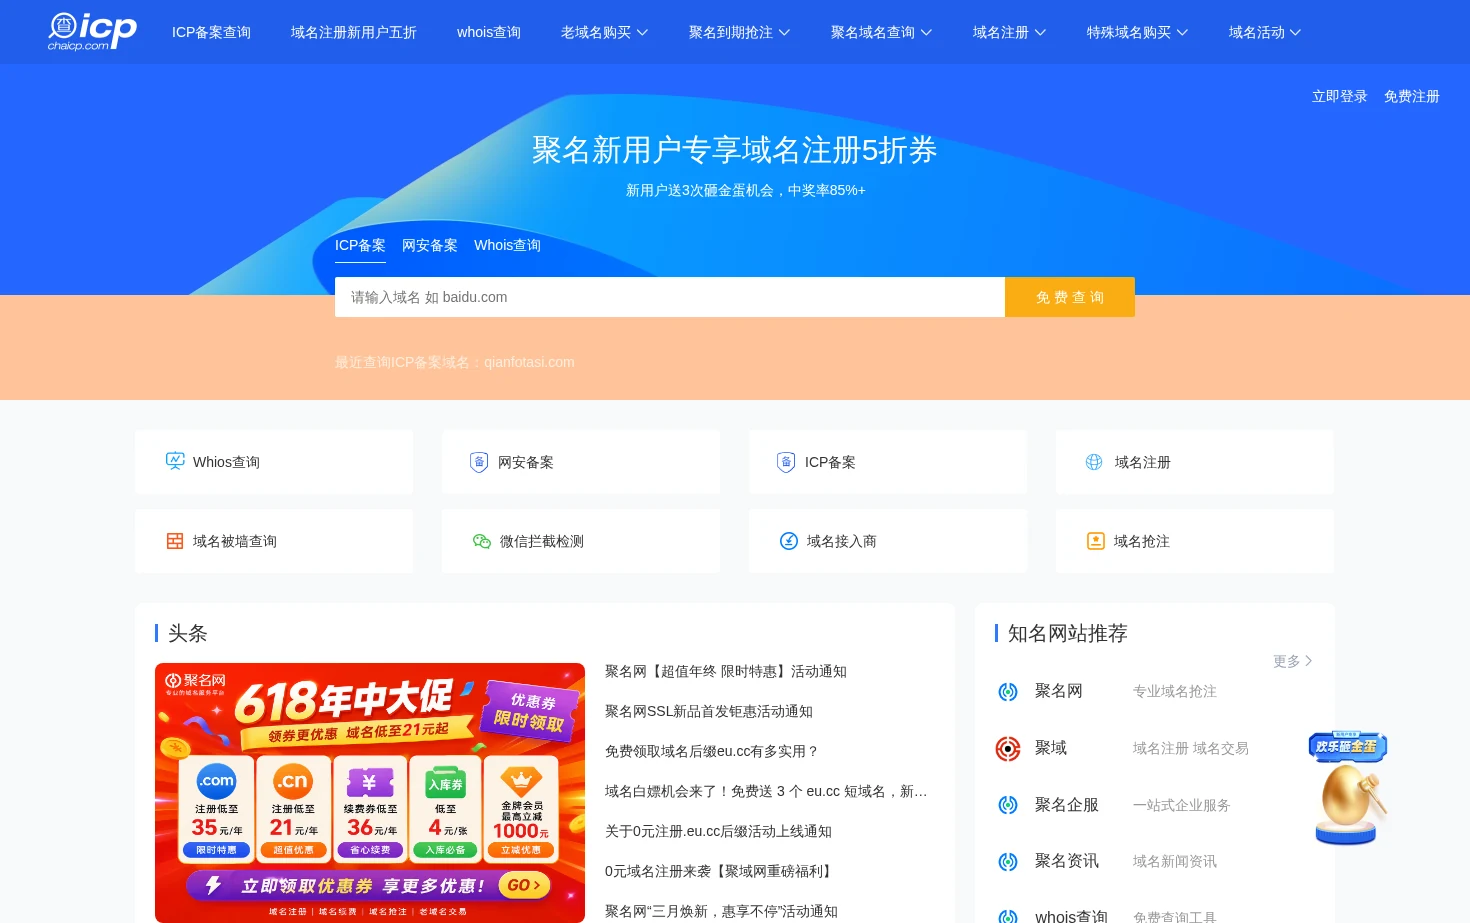
Task: Expand the 域名活动 dropdown menu
Action: point(1265,32)
